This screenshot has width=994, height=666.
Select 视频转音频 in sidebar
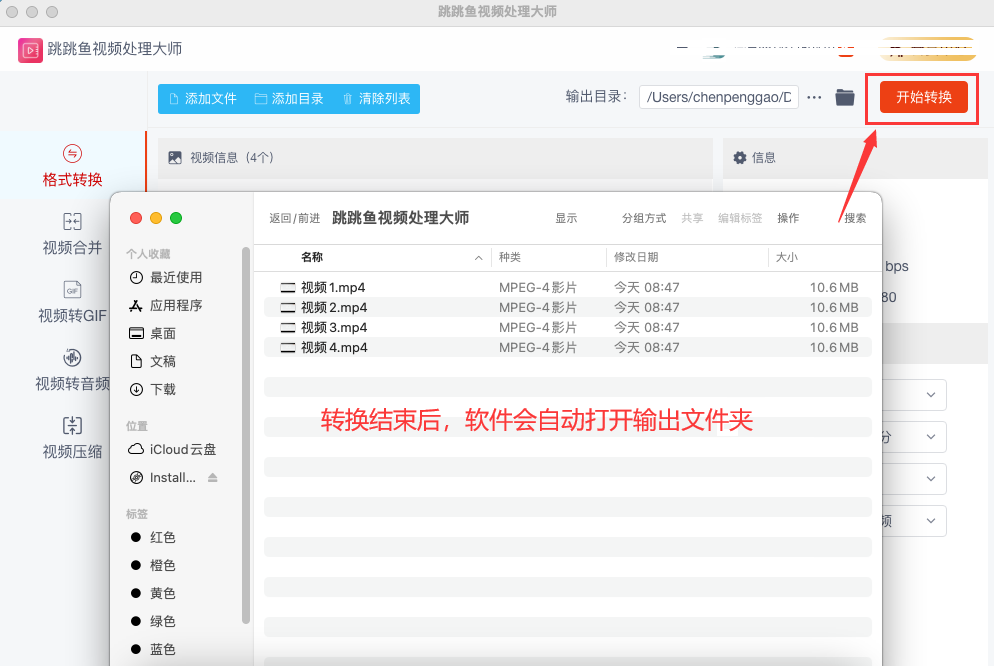click(72, 369)
